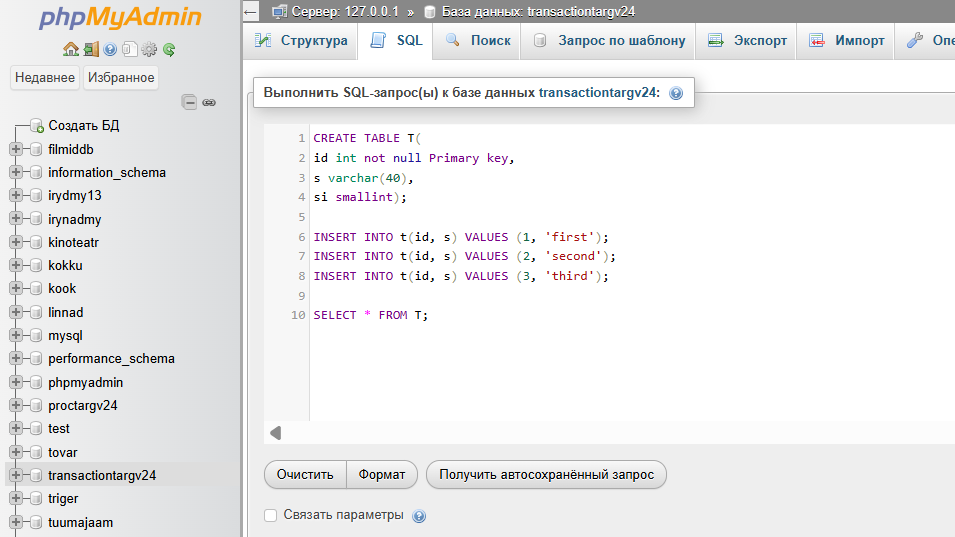Expand the performance_schema node
The width and height of the screenshot is (955, 537).
(16, 359)
